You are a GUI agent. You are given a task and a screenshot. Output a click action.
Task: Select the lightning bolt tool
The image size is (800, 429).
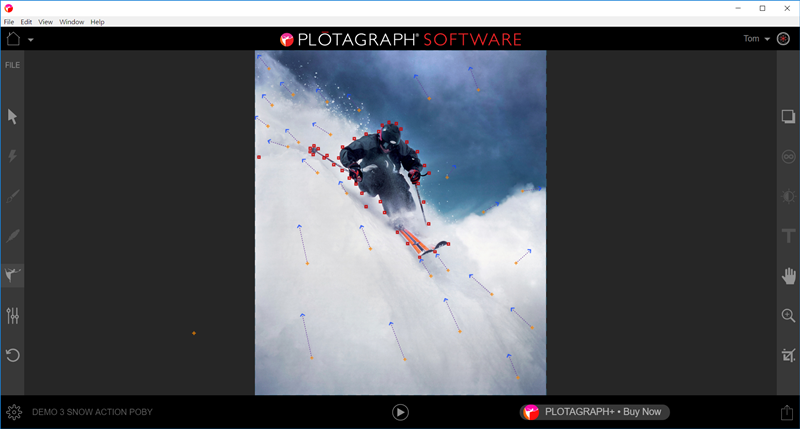(x=12, y=156)
